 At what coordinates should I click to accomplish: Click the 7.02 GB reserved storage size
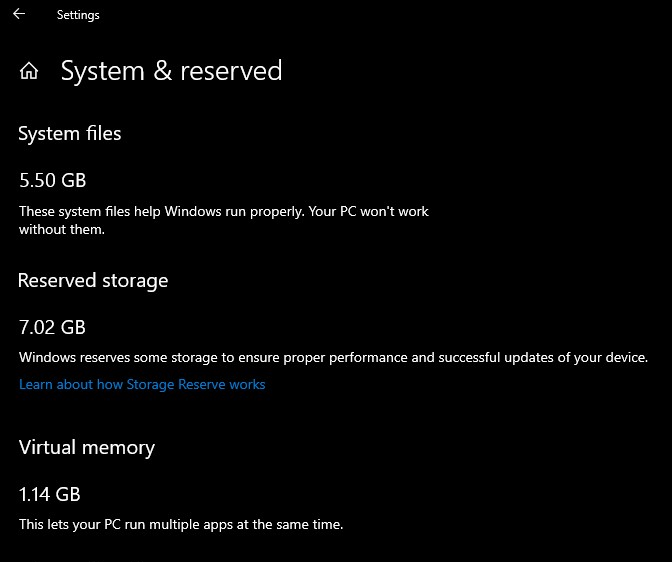coord(53,327)
